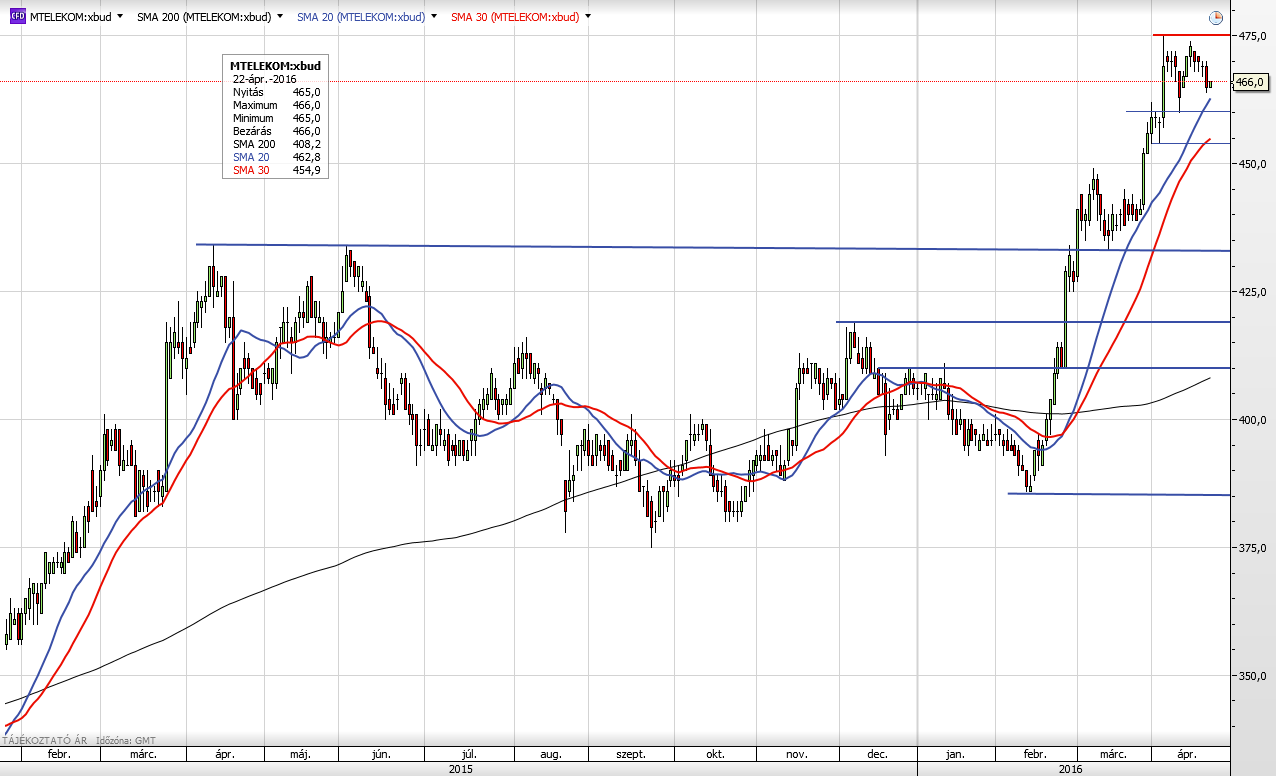Open the clock icon at top right

click(1215, 18)
